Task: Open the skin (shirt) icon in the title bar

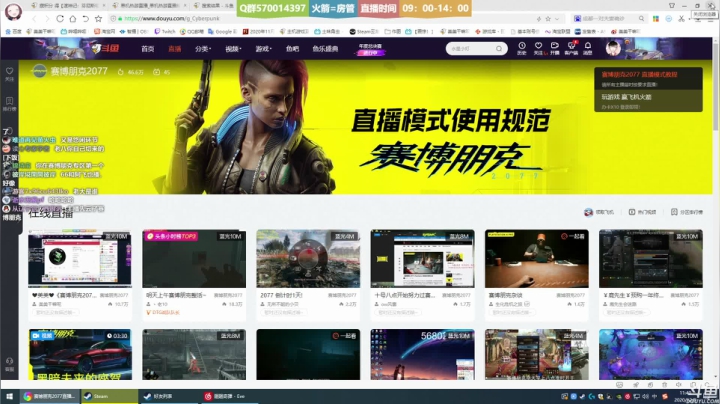Action: pyautogui.click(x=672, y=6)
